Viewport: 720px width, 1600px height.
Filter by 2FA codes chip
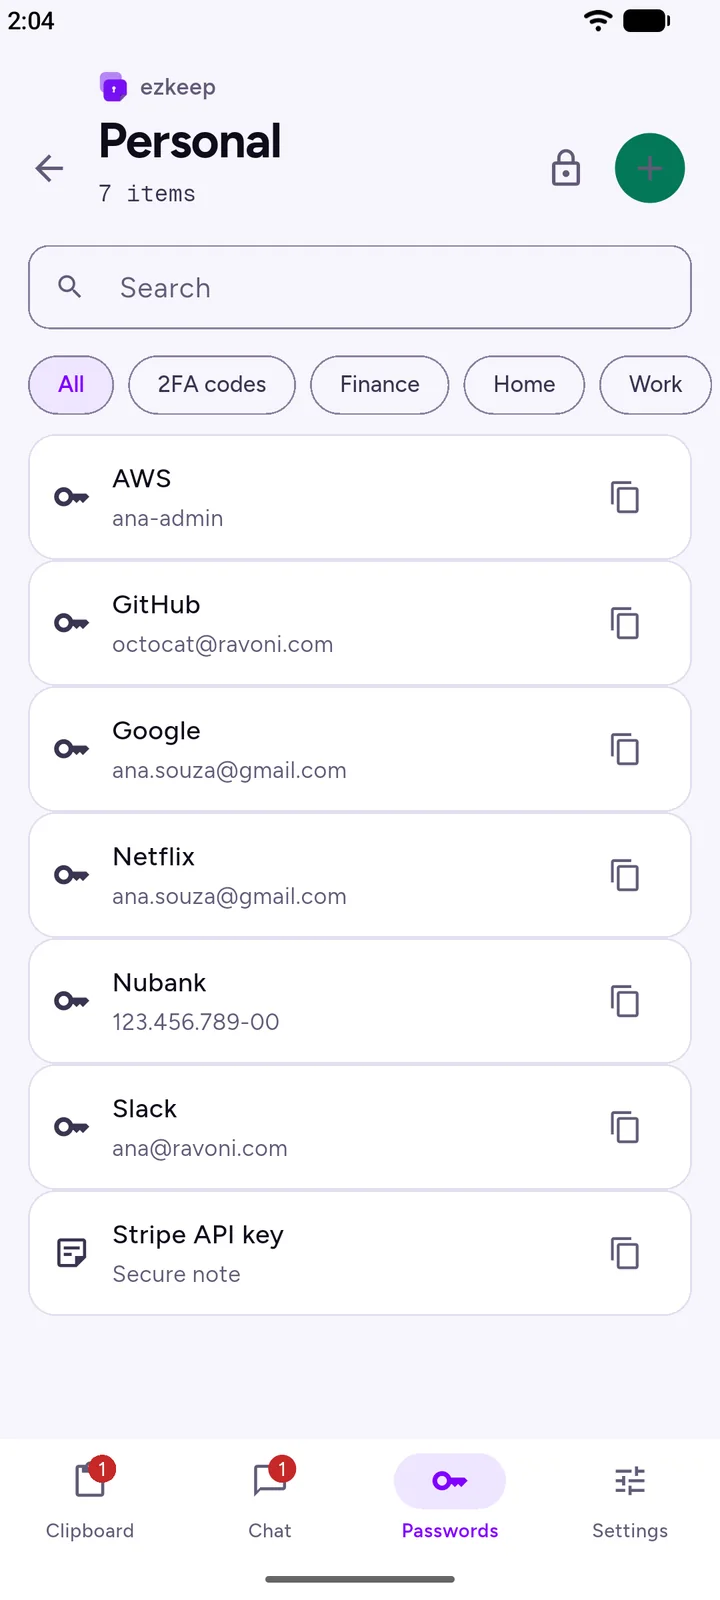[212, 385]
